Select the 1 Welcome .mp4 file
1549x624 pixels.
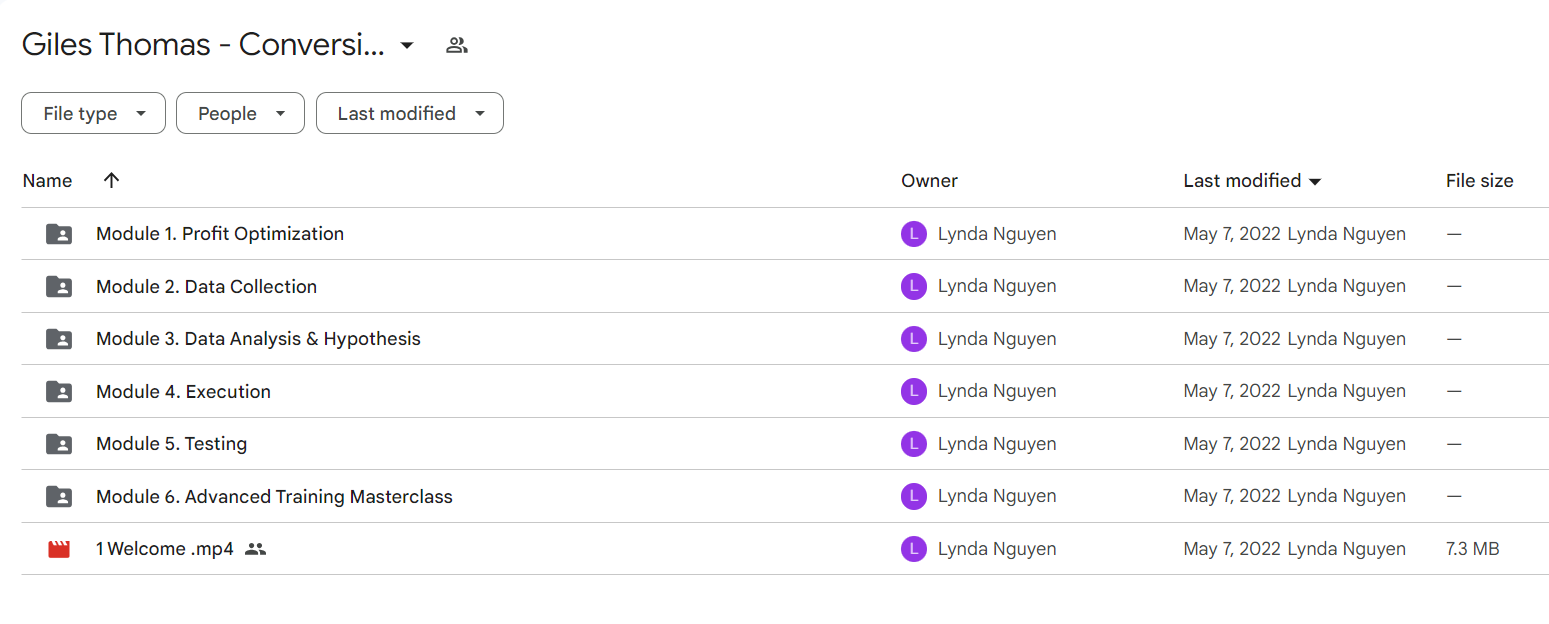[x=165, y=549]
